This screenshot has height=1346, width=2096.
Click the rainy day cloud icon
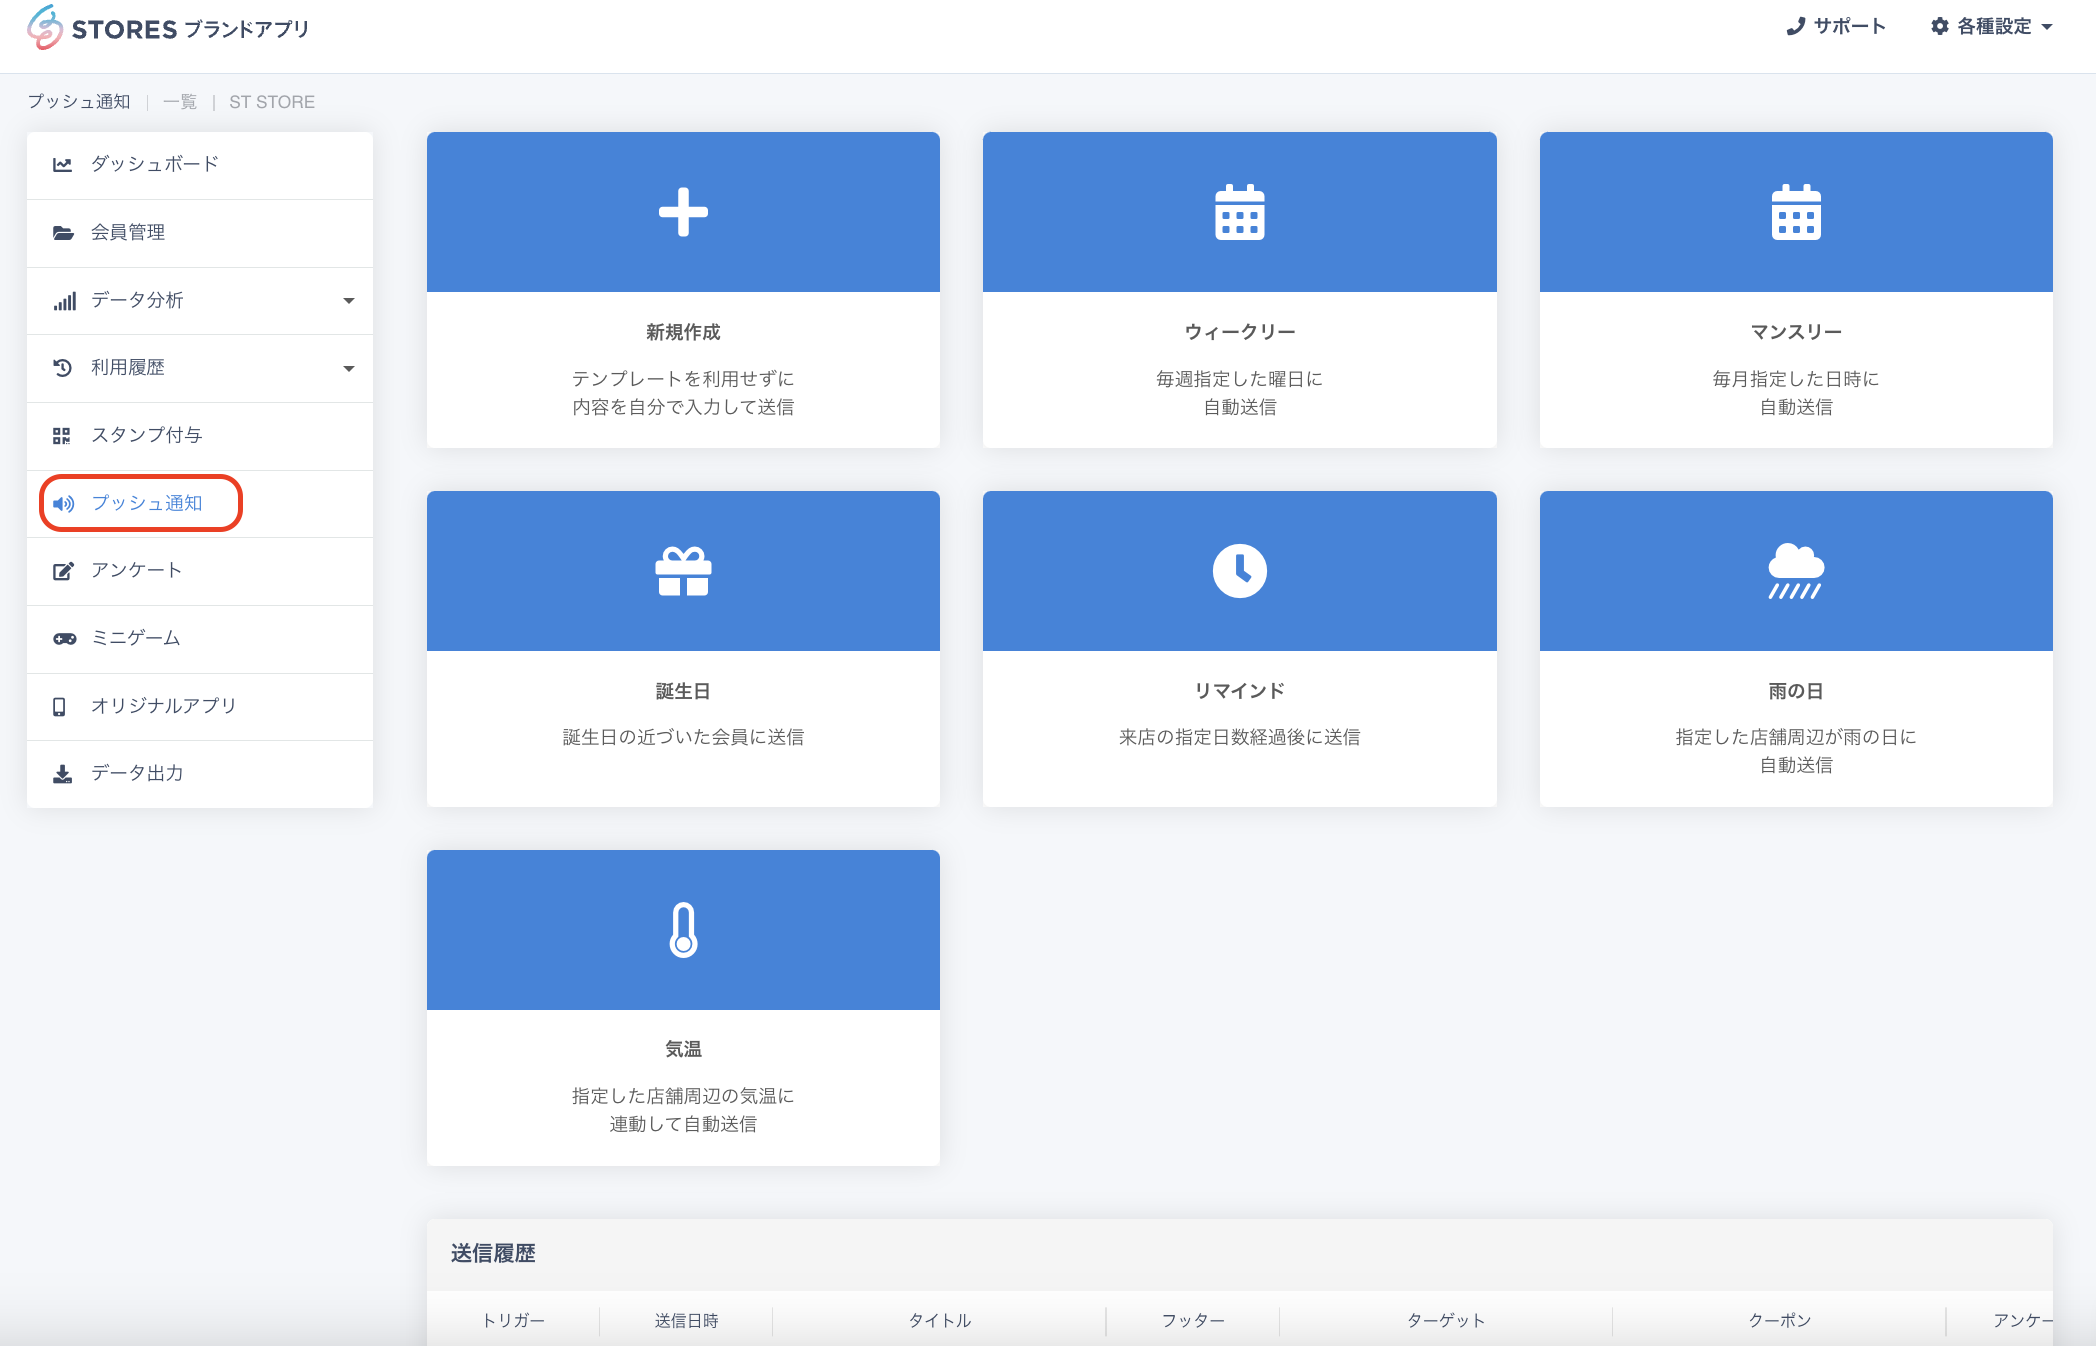point(1795,571)
